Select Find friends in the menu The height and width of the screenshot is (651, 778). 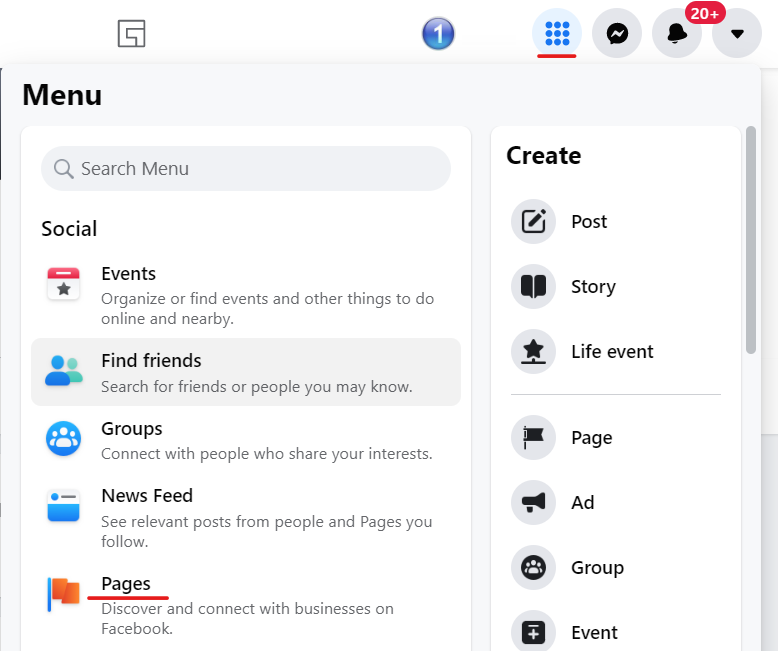click(151, 361)
